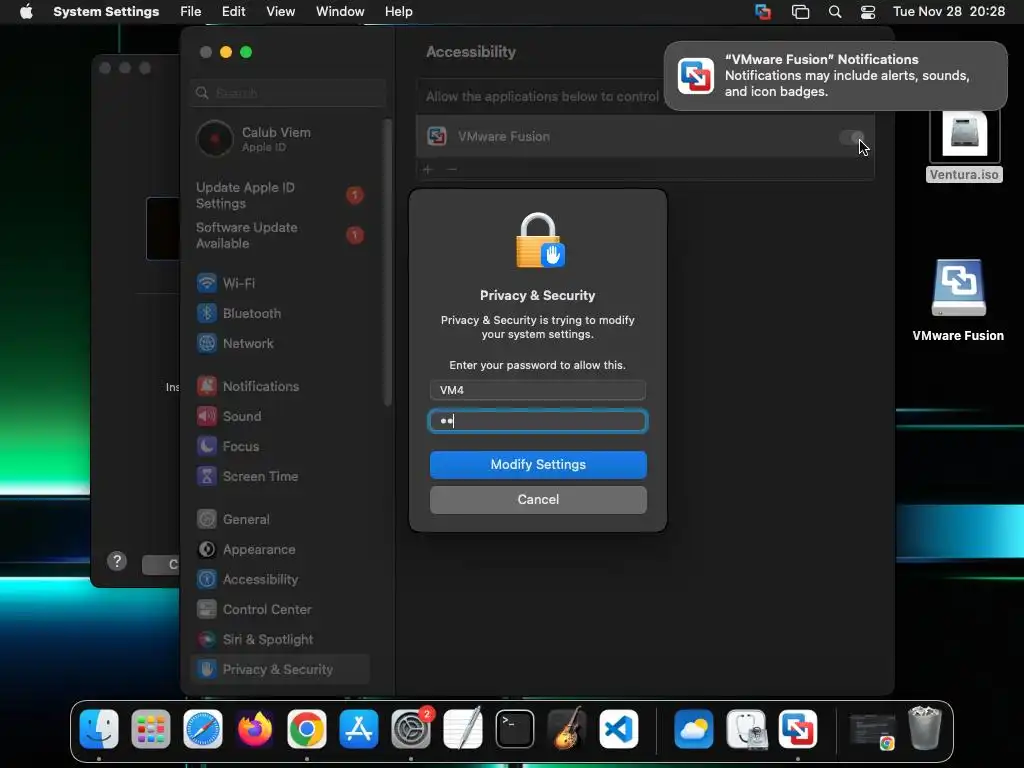
Task: Open Control Center settings in sidebar
Action: (x=281, y=610)
